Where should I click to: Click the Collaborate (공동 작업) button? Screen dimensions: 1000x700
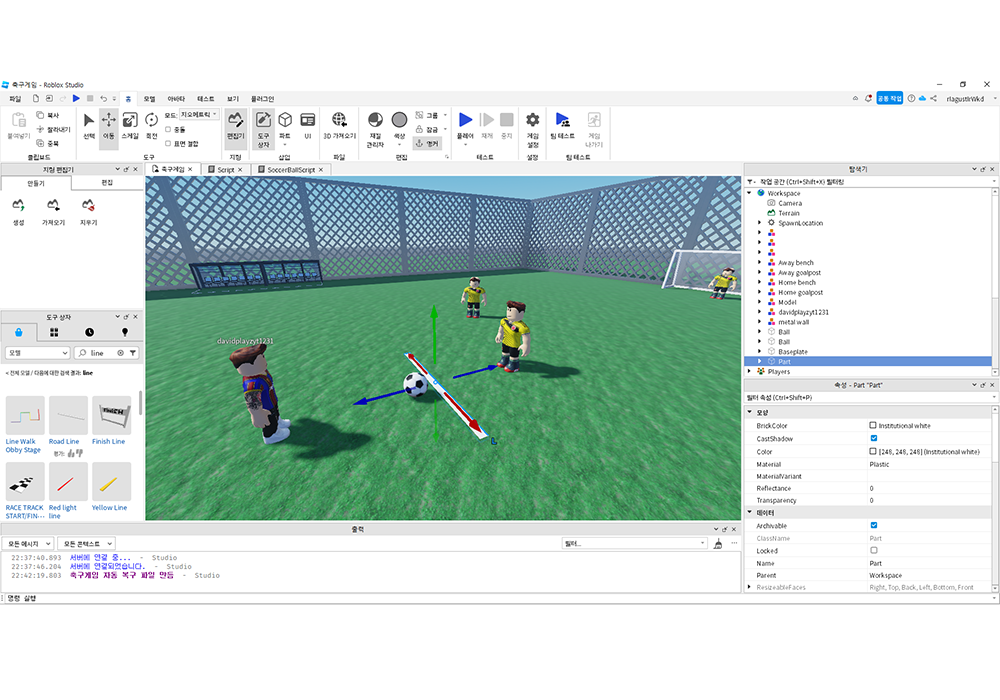coord(889,98)
